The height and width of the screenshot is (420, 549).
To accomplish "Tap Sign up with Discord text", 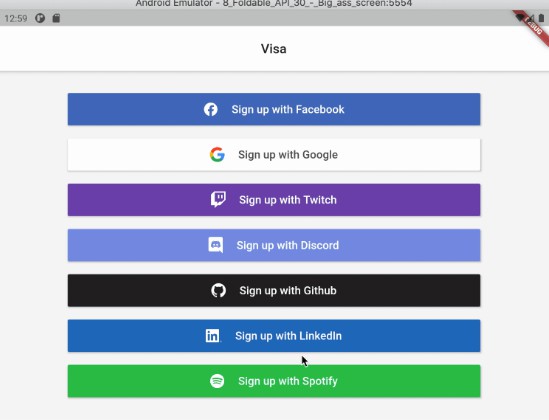I will click(288, 245).
